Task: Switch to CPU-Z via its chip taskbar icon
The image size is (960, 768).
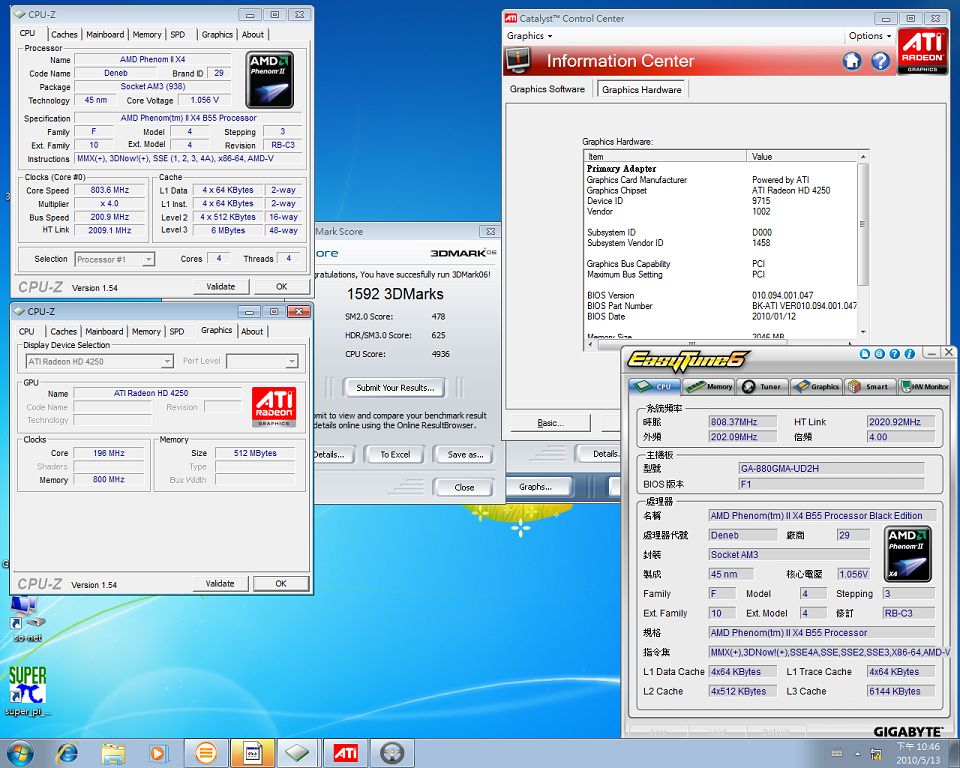Action: [297, 753]
